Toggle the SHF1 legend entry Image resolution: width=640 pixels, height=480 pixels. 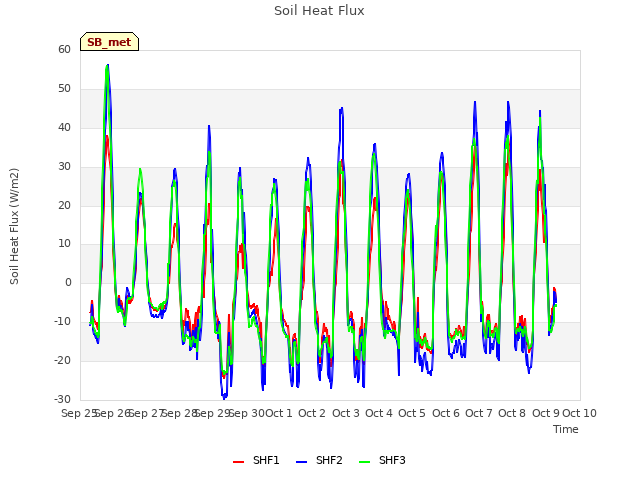click(x=256, y=460)
